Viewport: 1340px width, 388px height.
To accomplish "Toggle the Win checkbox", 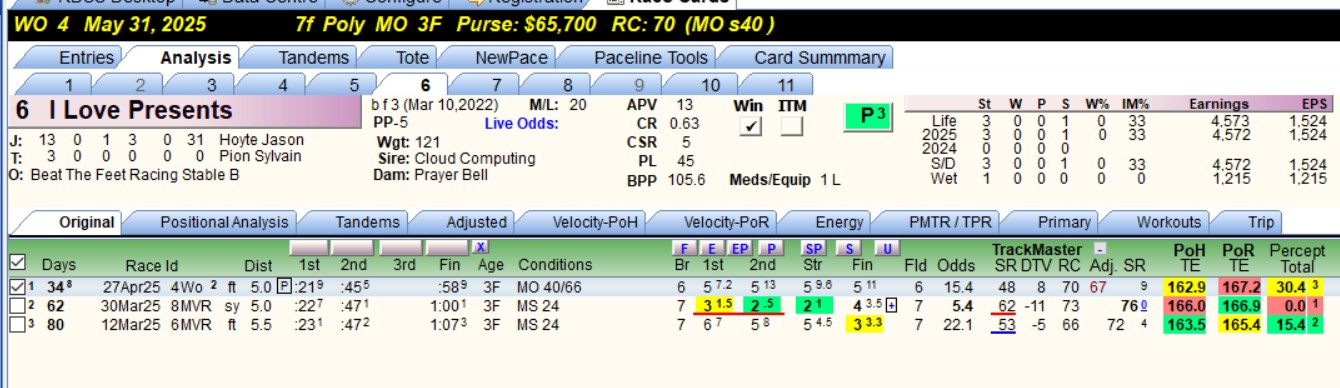I will point(750,126).
